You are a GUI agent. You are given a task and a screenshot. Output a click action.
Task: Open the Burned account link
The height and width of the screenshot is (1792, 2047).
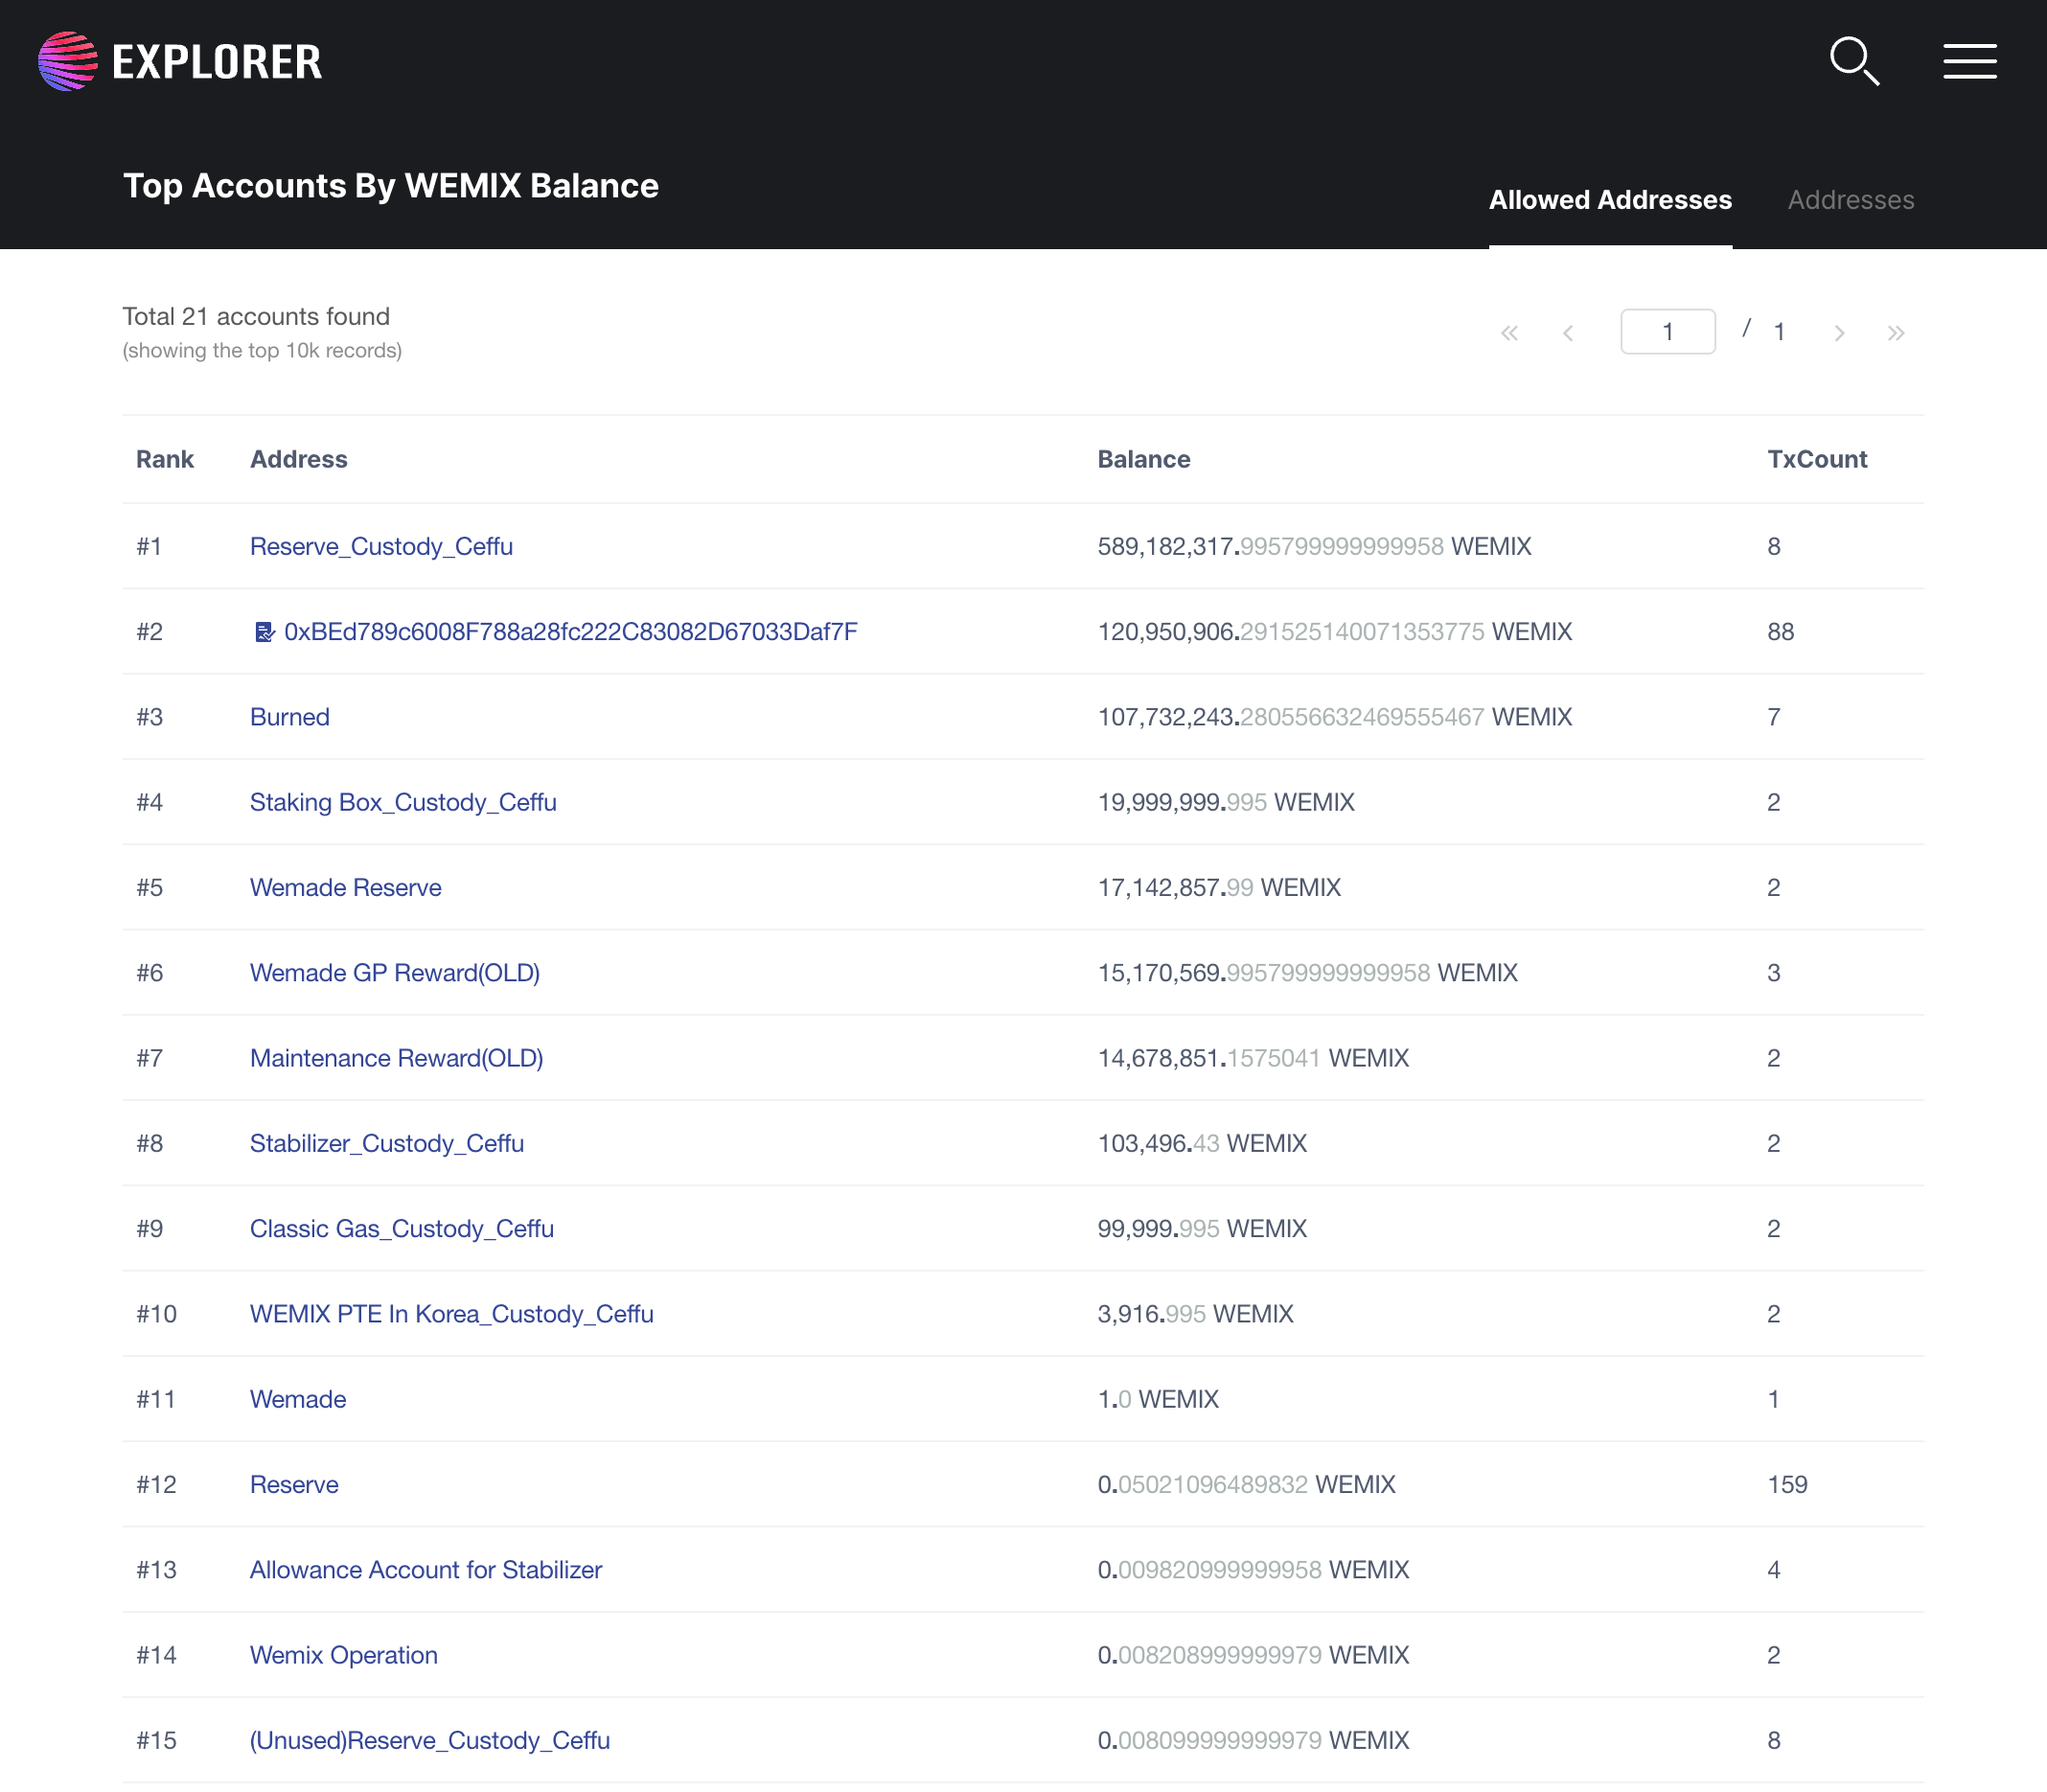289,717
